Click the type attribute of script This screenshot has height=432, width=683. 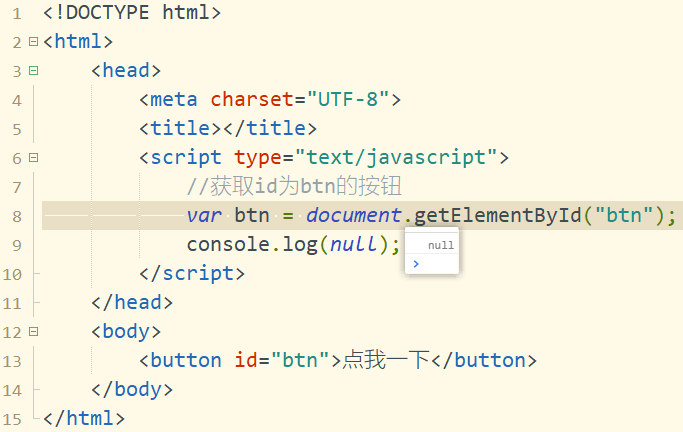pos(258,157)
